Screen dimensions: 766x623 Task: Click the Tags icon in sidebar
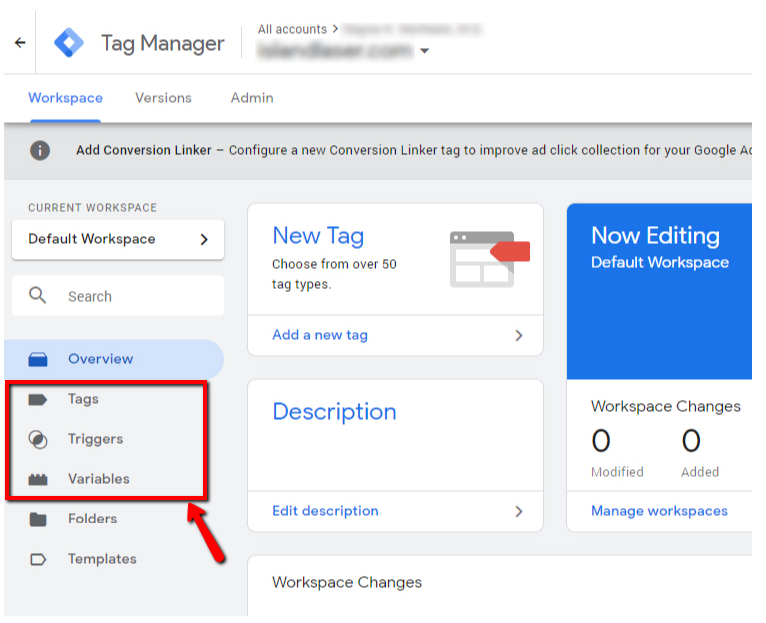pyautogui.click(x=38, y=399)
